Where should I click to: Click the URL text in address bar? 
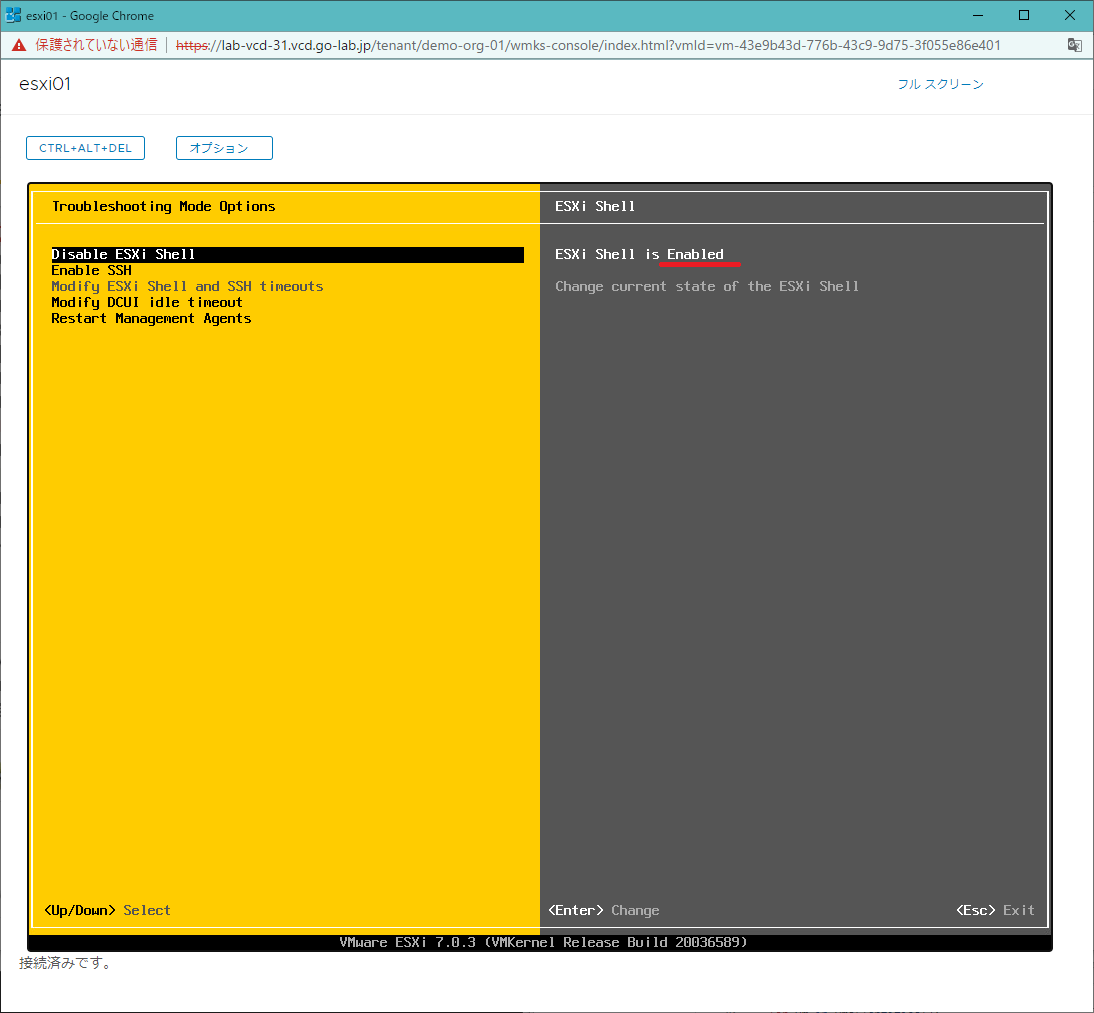click(x=588, y=45)
